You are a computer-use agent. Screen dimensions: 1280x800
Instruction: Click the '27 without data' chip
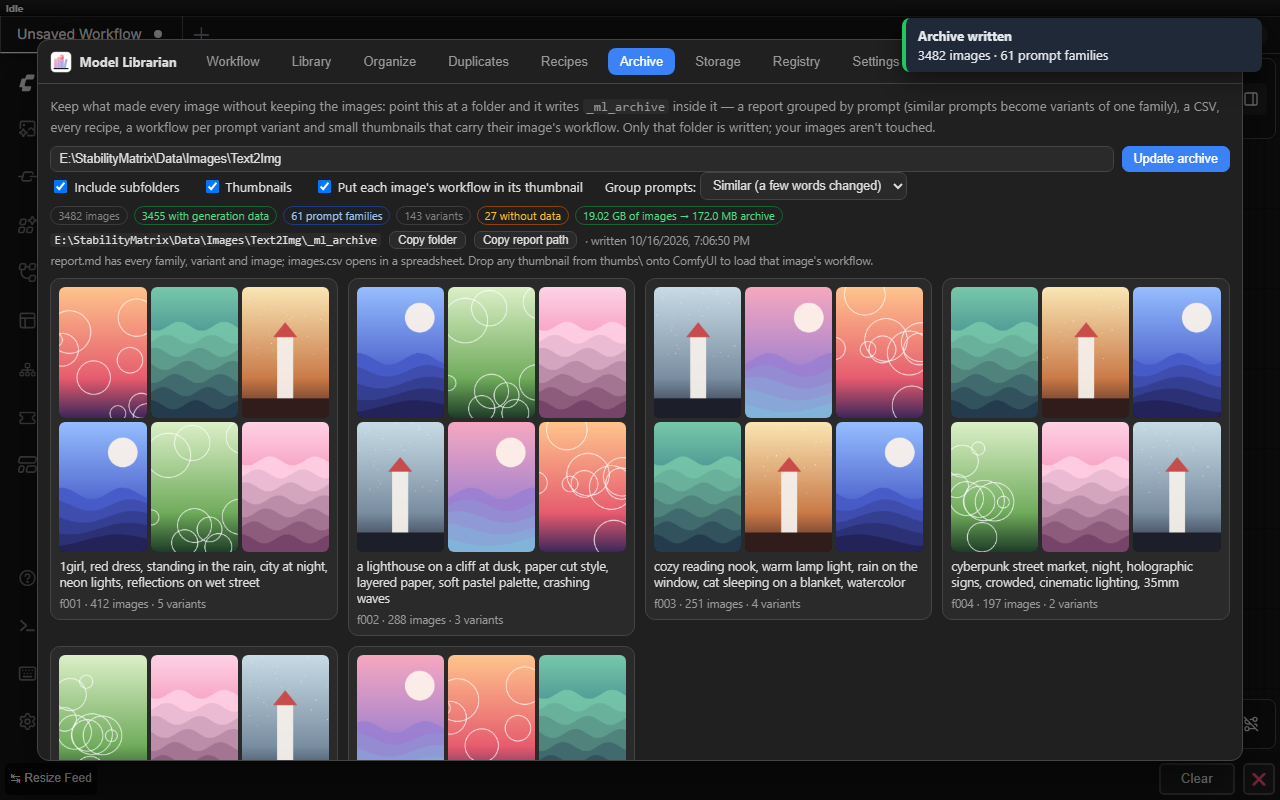click(x=522, y=216)
